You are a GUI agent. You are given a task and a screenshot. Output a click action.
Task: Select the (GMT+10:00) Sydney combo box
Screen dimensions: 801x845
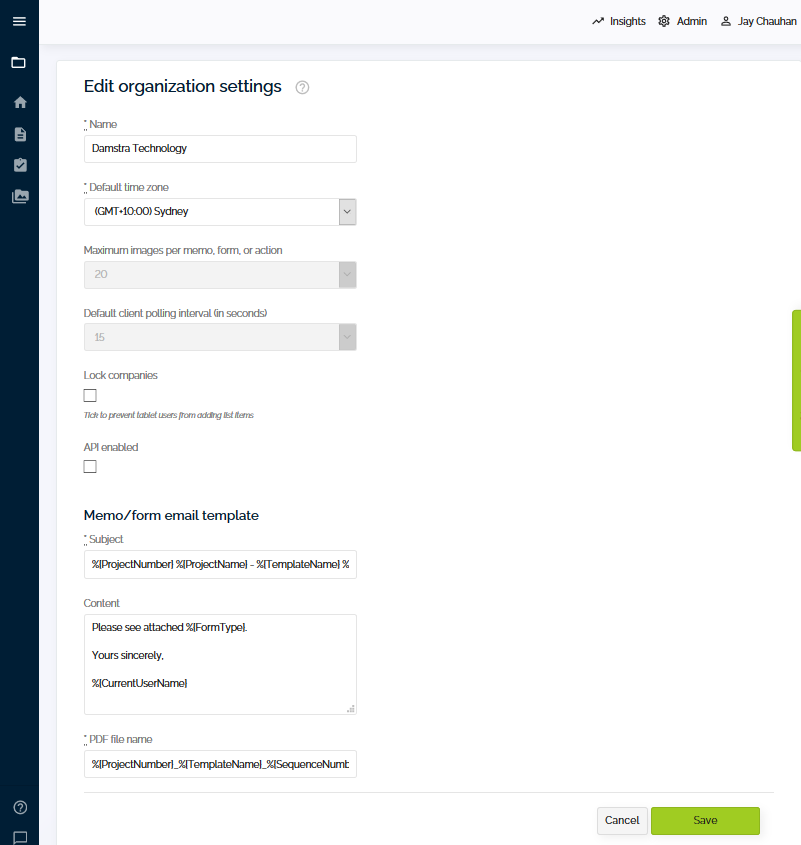pos(220,212)
